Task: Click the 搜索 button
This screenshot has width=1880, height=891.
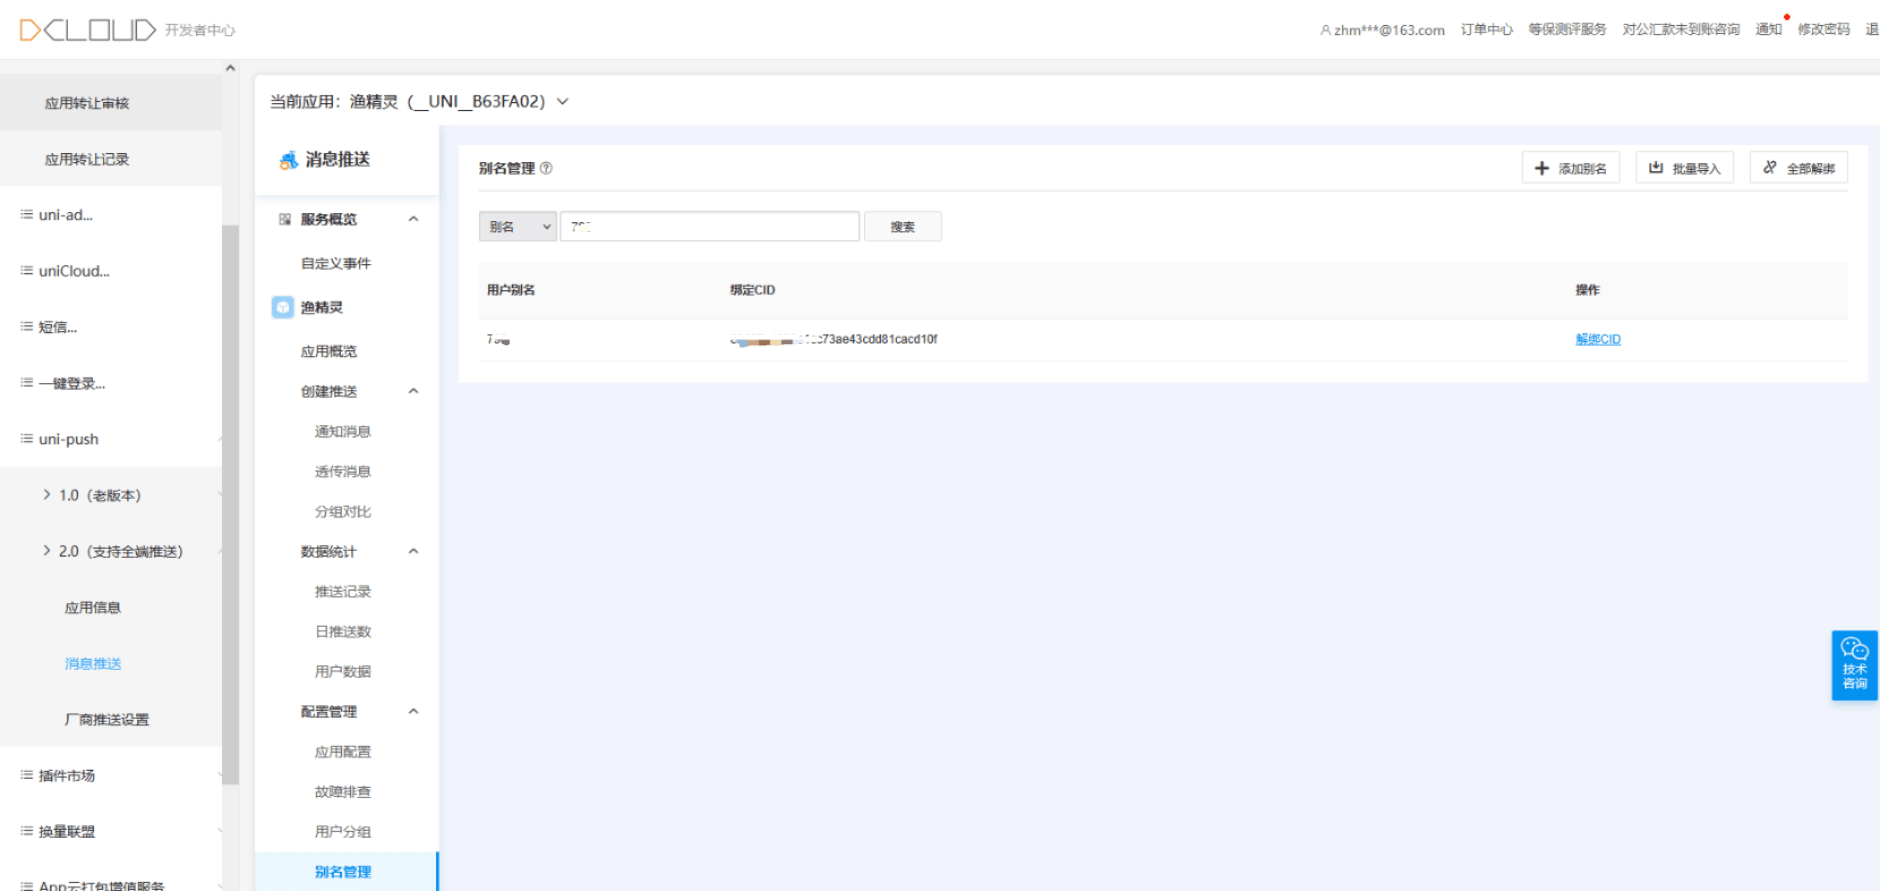Action: (902, 227)
